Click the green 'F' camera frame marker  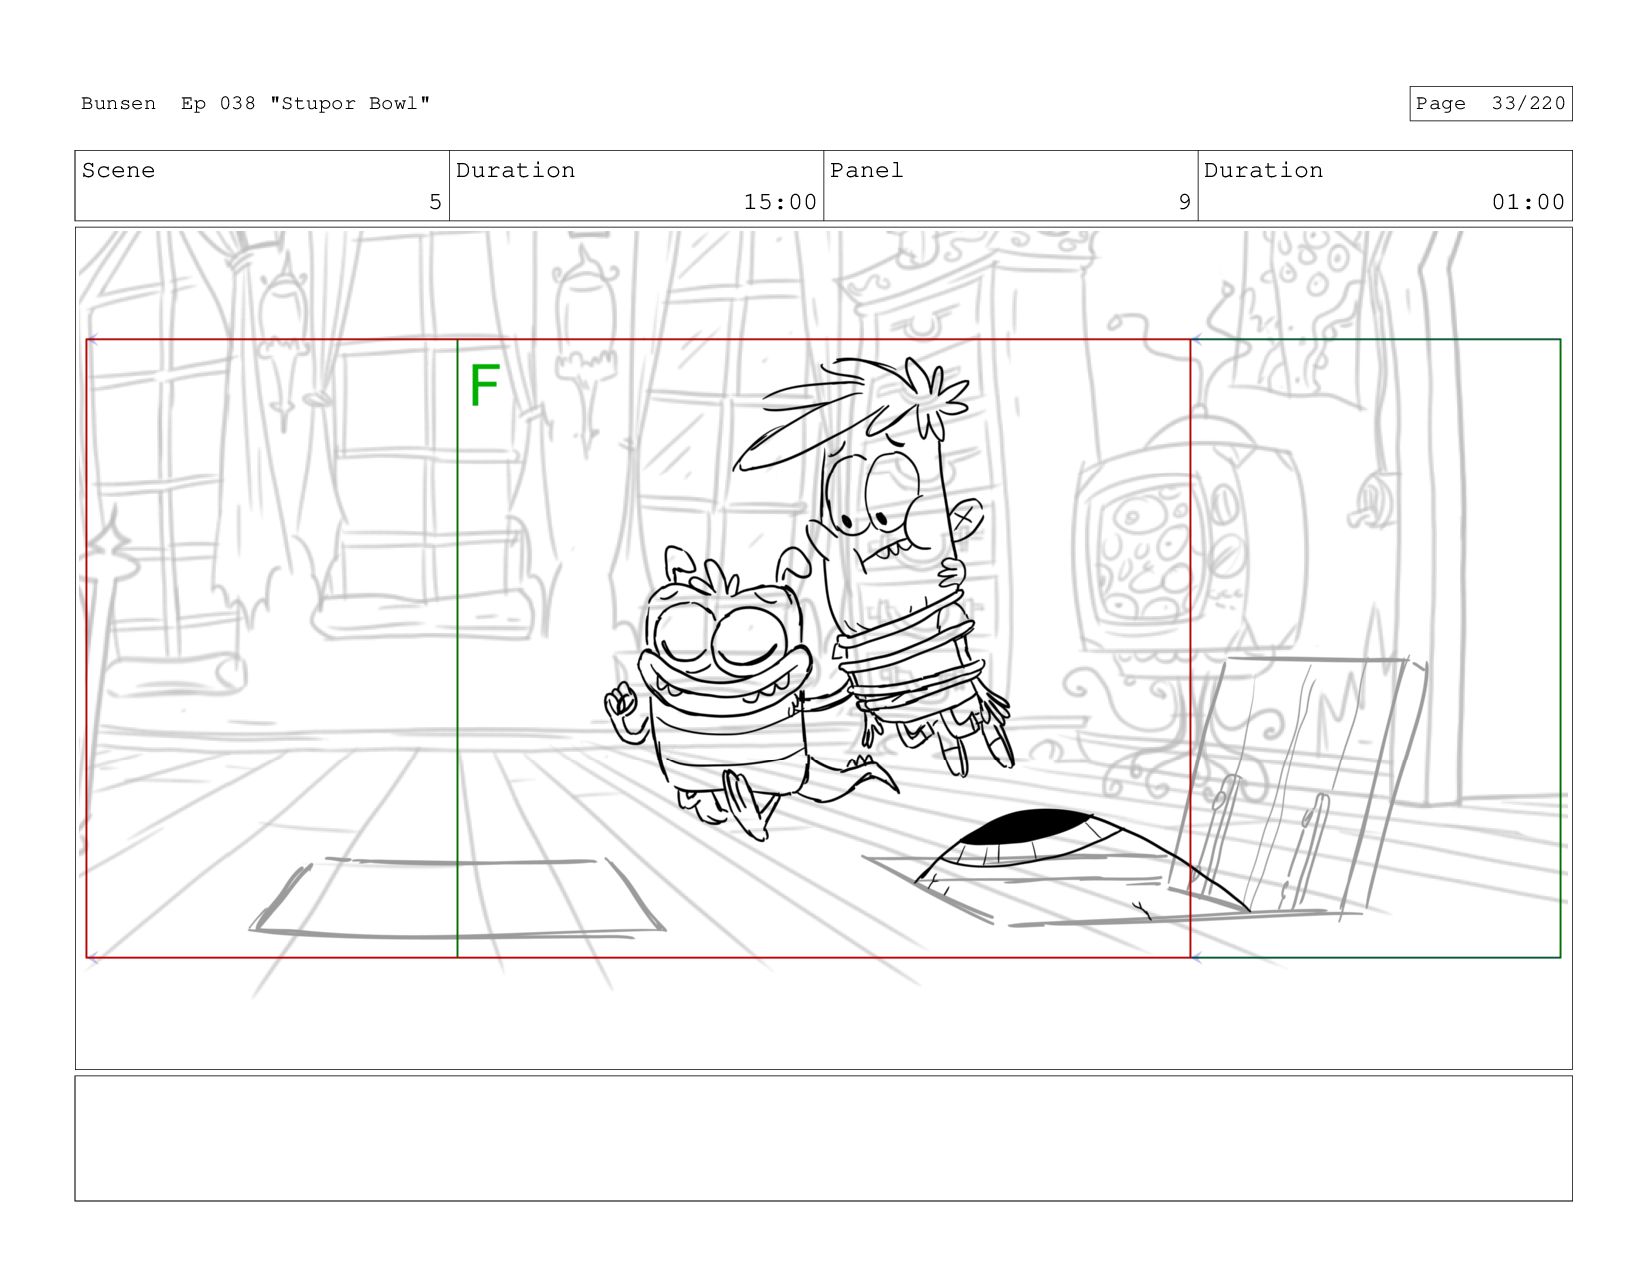[x=484, y=386]
